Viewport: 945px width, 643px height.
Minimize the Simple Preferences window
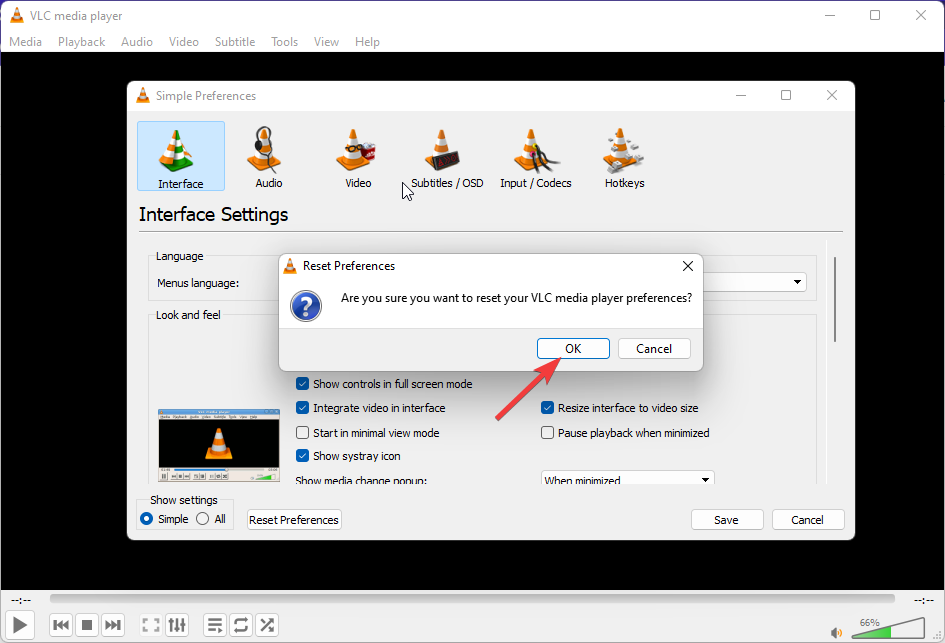(741, 95)
